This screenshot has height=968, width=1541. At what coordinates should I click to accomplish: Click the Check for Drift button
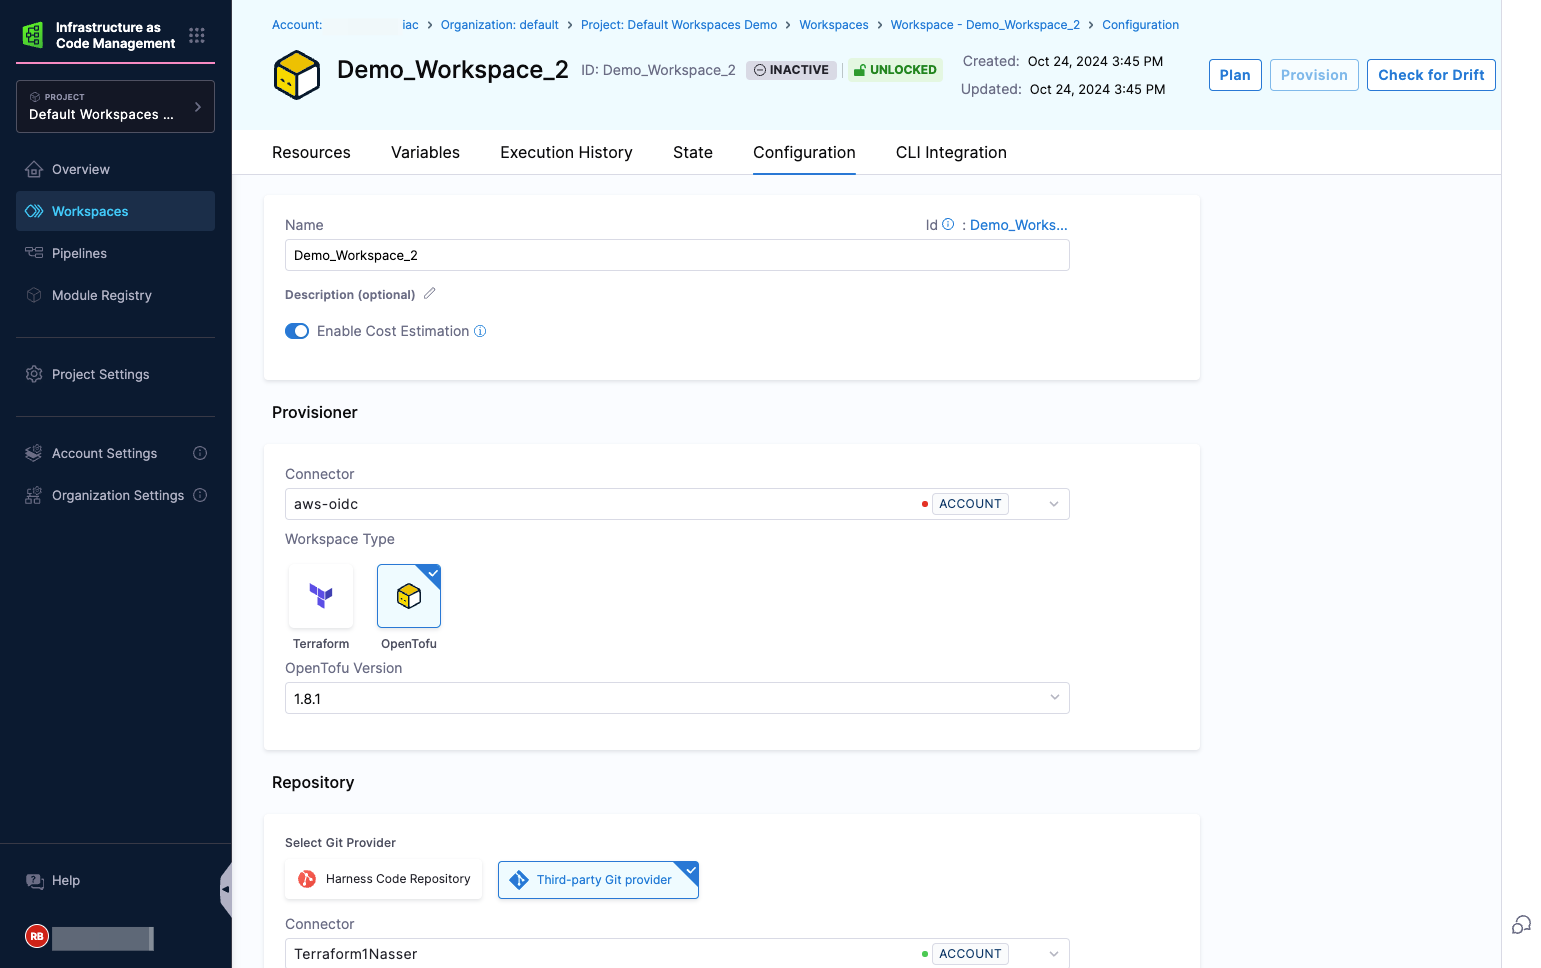(1431, 75)
